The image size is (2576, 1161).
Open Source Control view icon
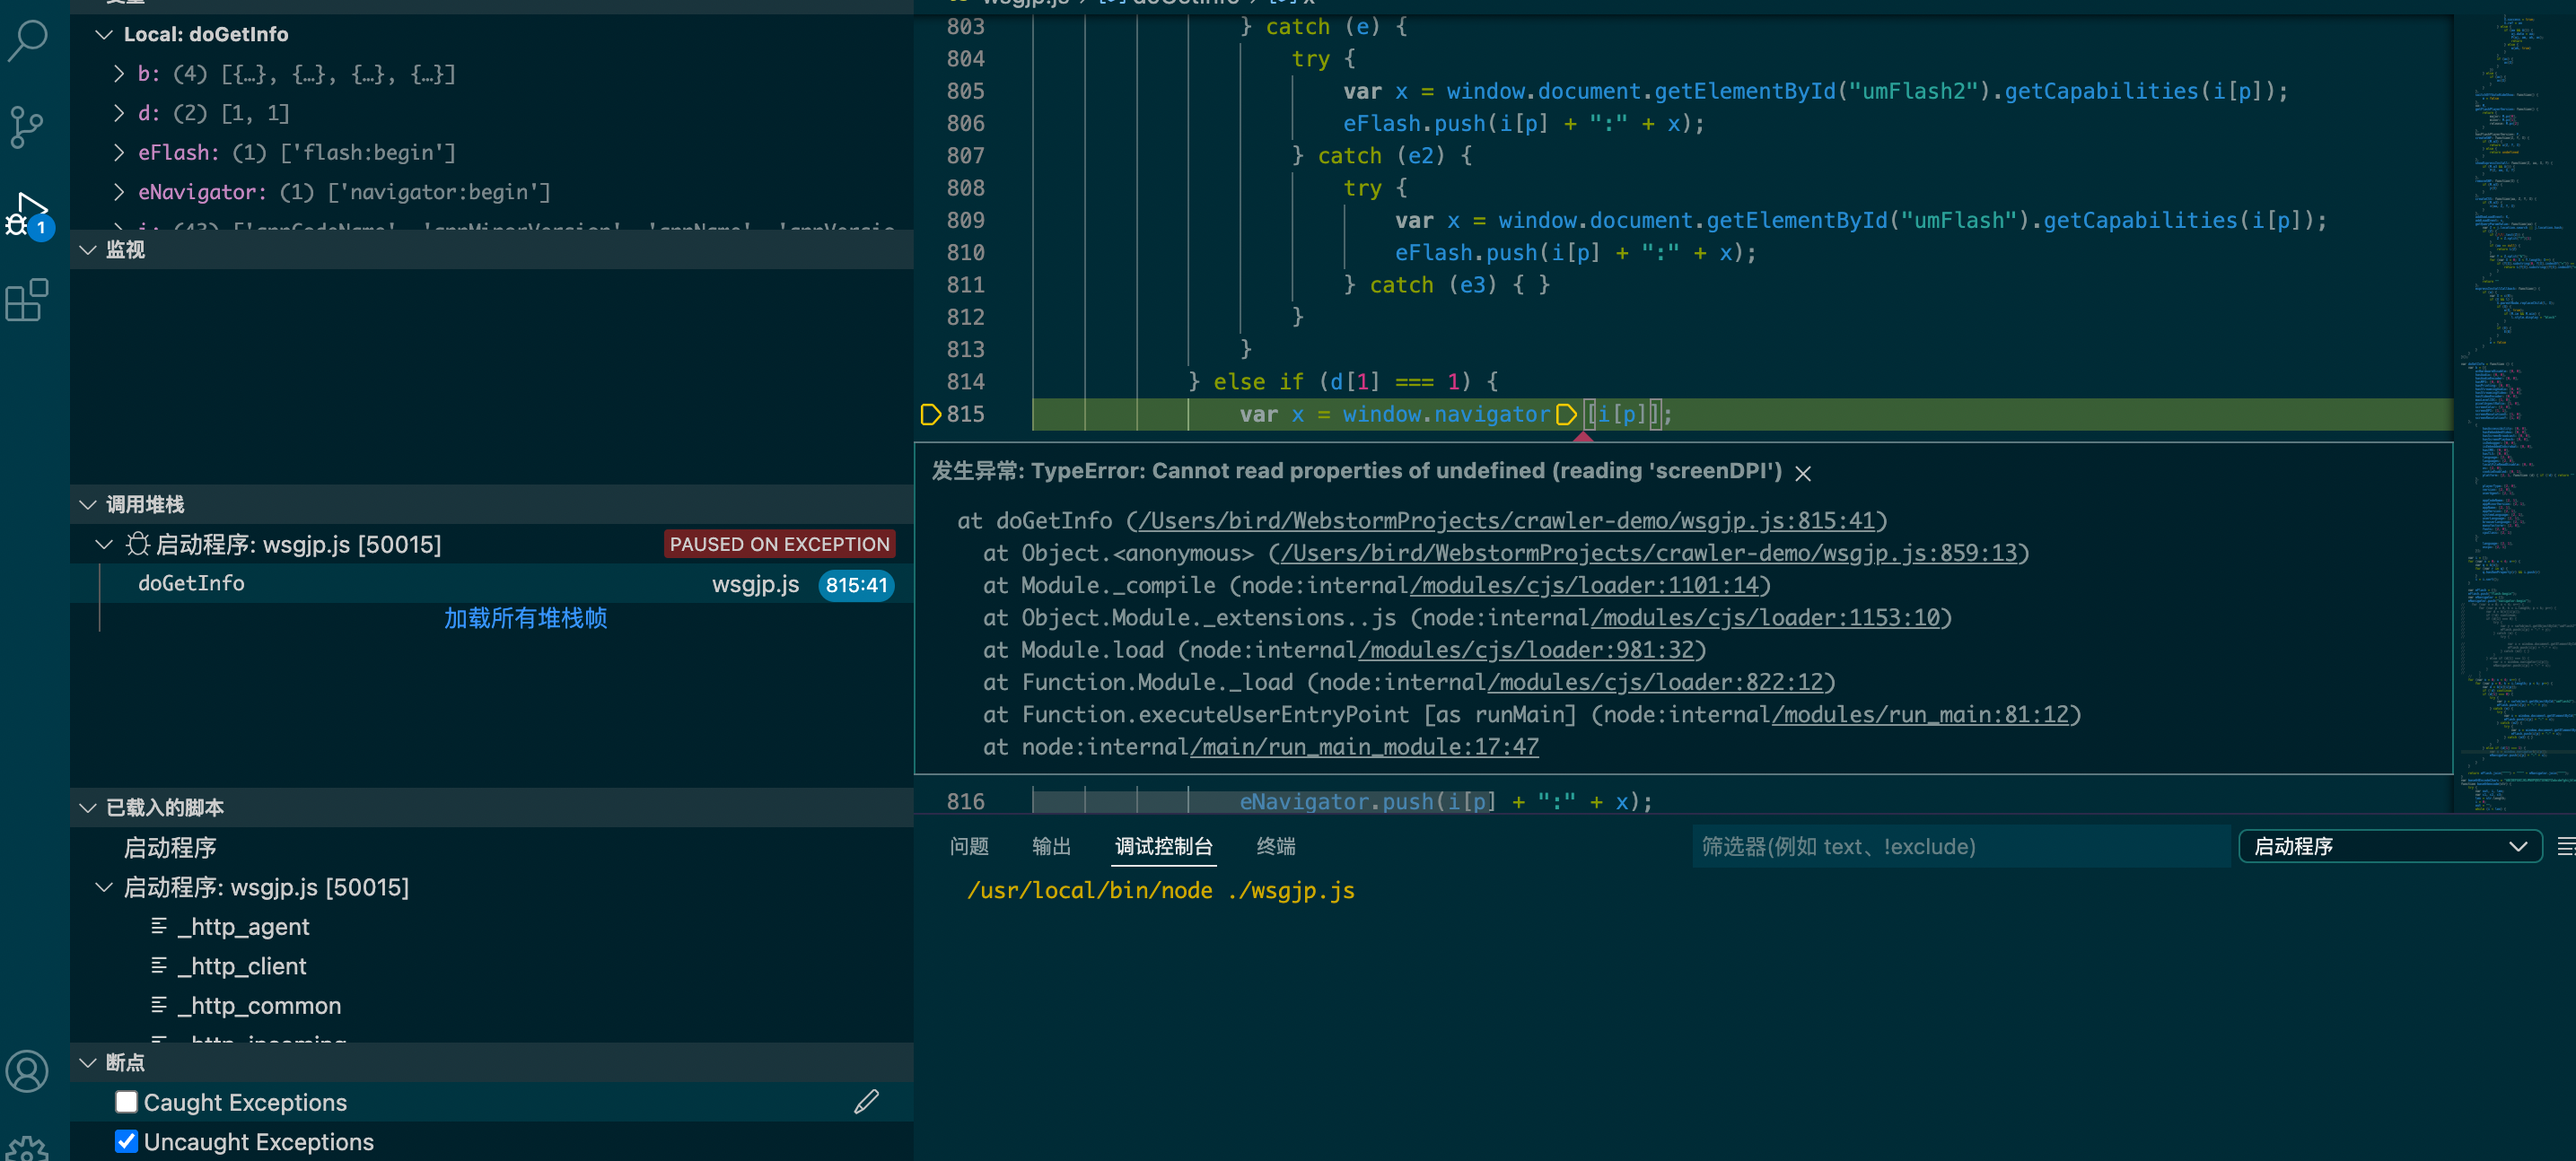pos(28,127)
